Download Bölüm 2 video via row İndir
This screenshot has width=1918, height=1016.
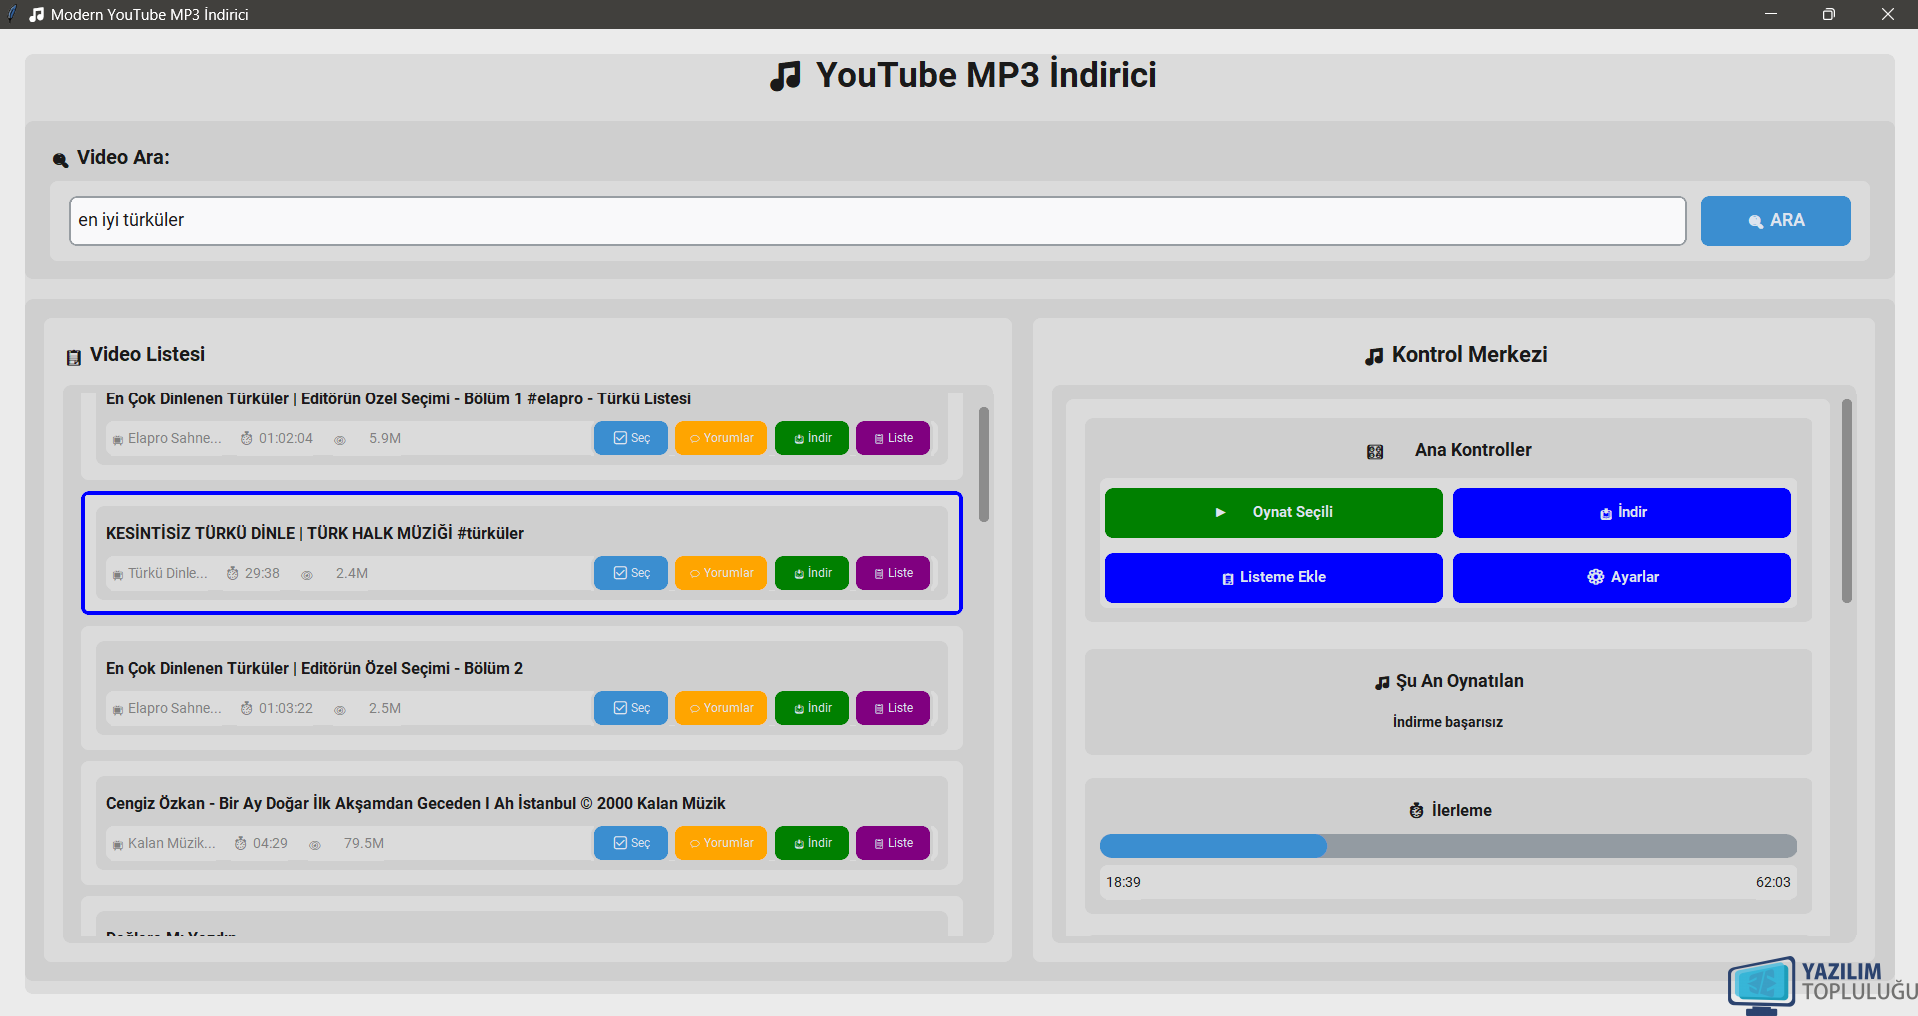click(811, 708)
